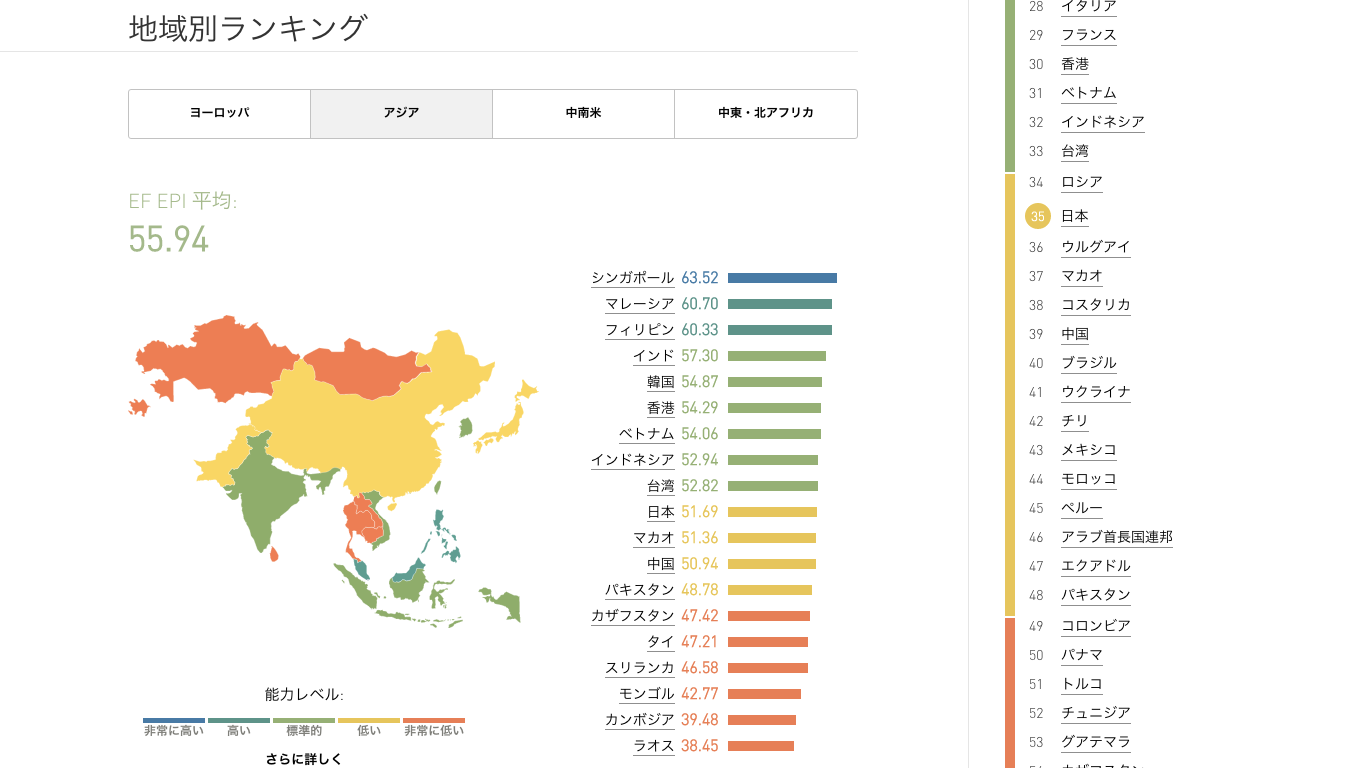Image resolution: width=1366 pixels, height=768 pixels.
Task: Click 日本 at rank 35 in sidebar
Action: click(x=1075, y=216)
